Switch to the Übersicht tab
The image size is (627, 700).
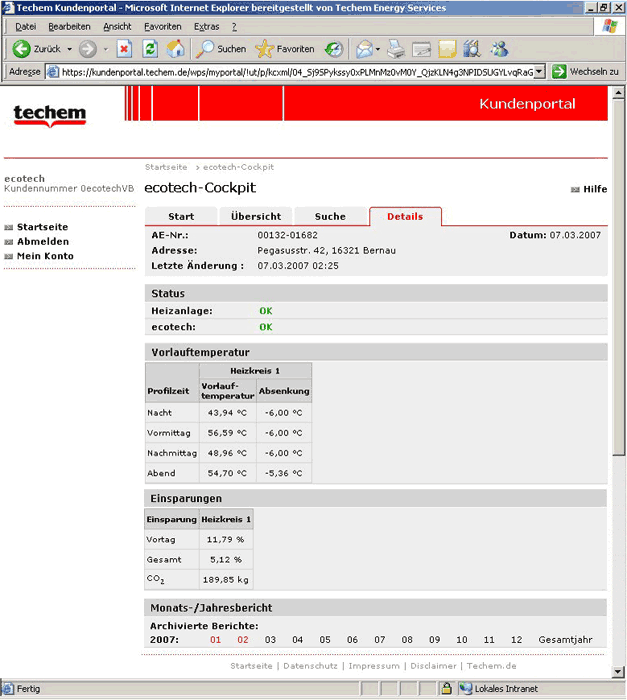256,217
